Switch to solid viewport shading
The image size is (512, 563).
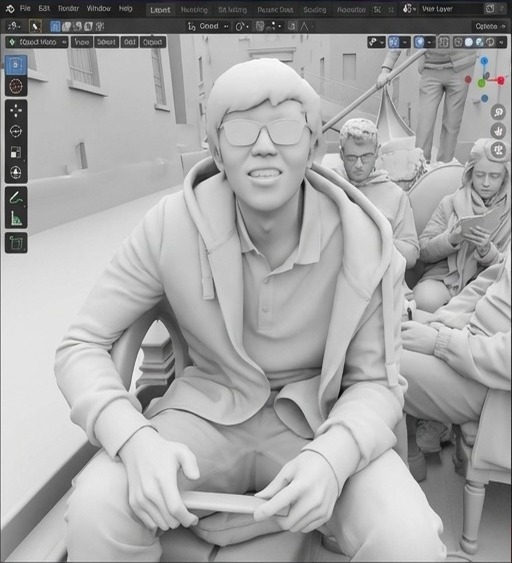[x=469, y=42]
